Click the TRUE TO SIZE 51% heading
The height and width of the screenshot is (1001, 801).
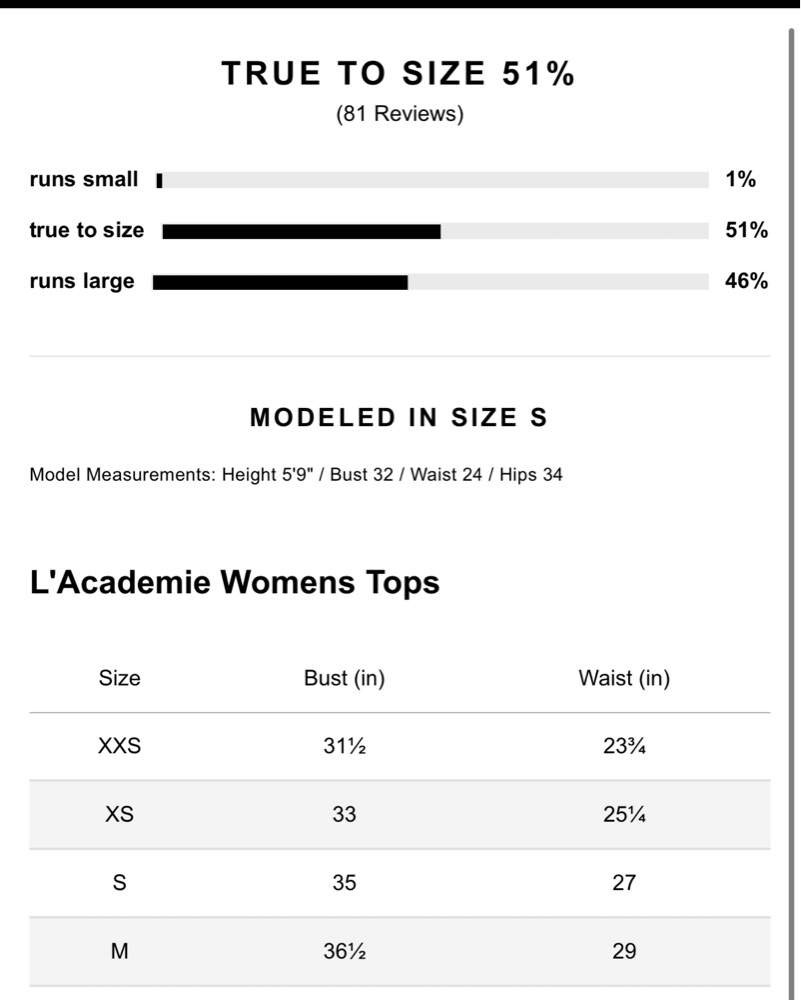point(398,73)
